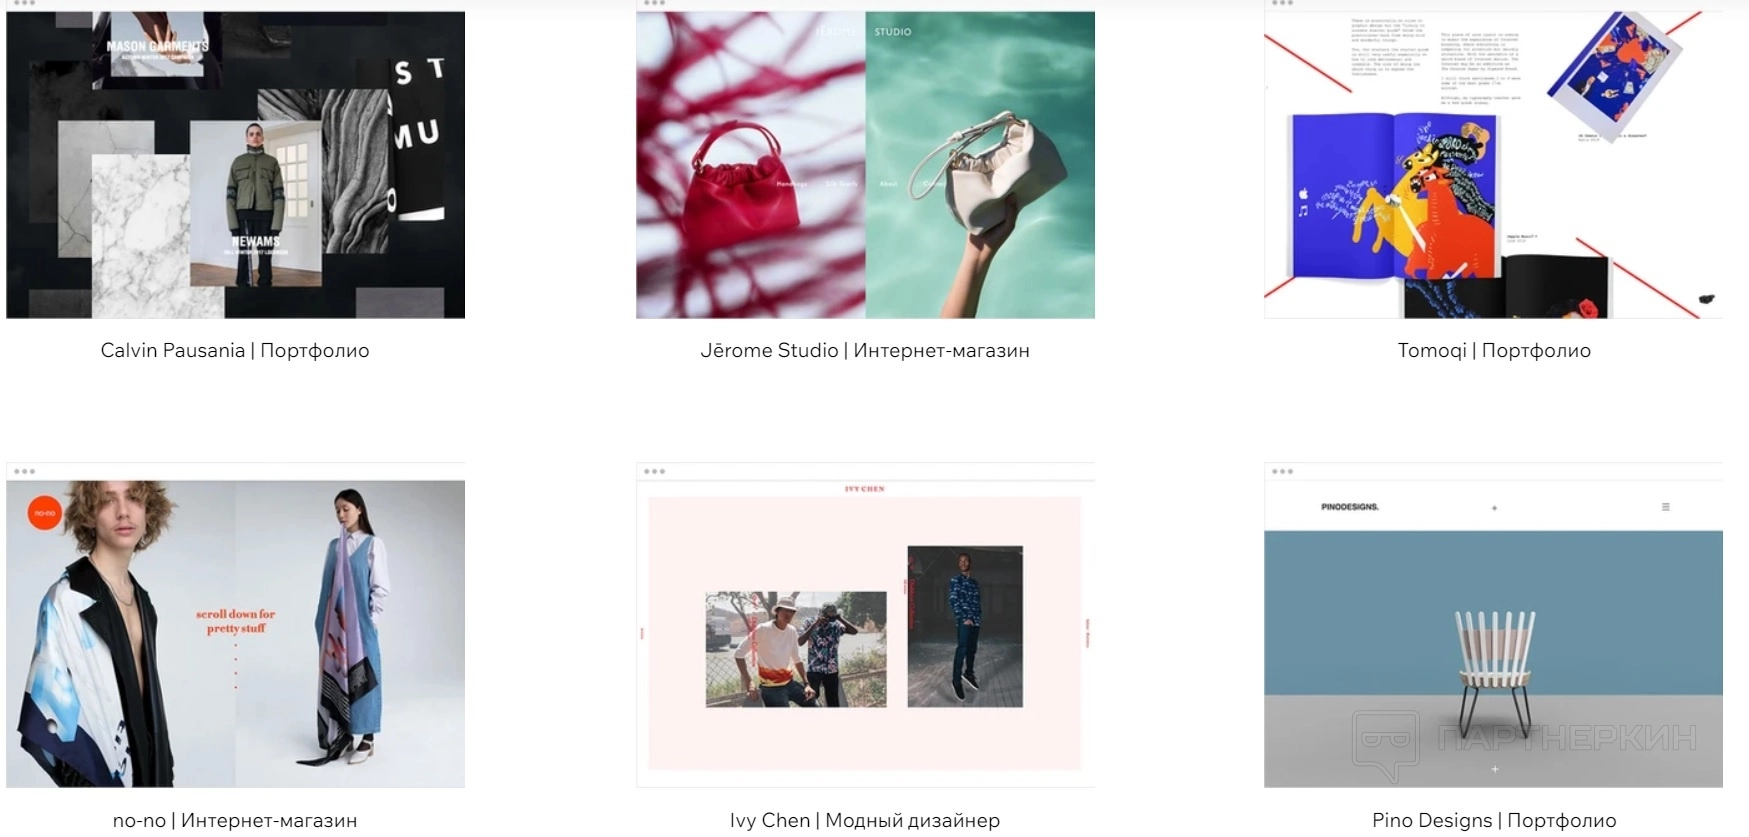Click the 'Tomoqi | Портфолио' caption
This screenshot has width=1749, height=837.
(1494, 350)
